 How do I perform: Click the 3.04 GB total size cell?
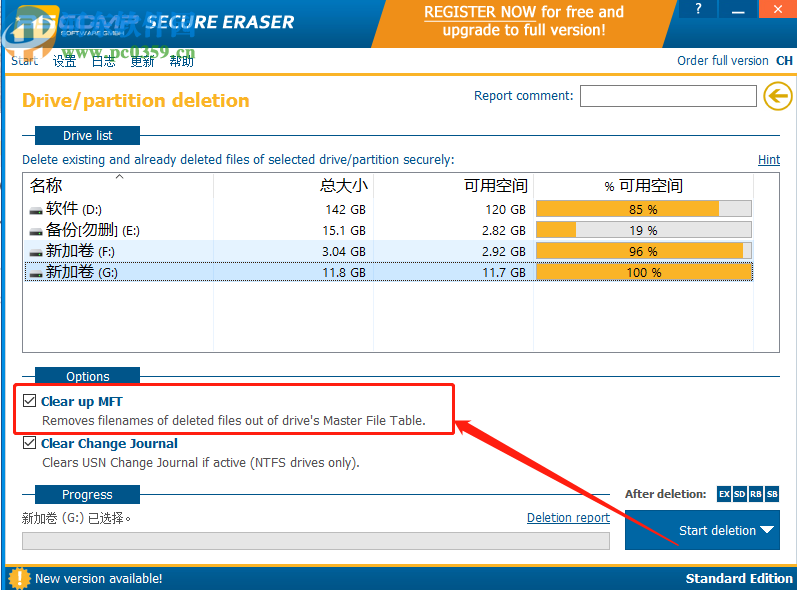(x=344, y=252)
